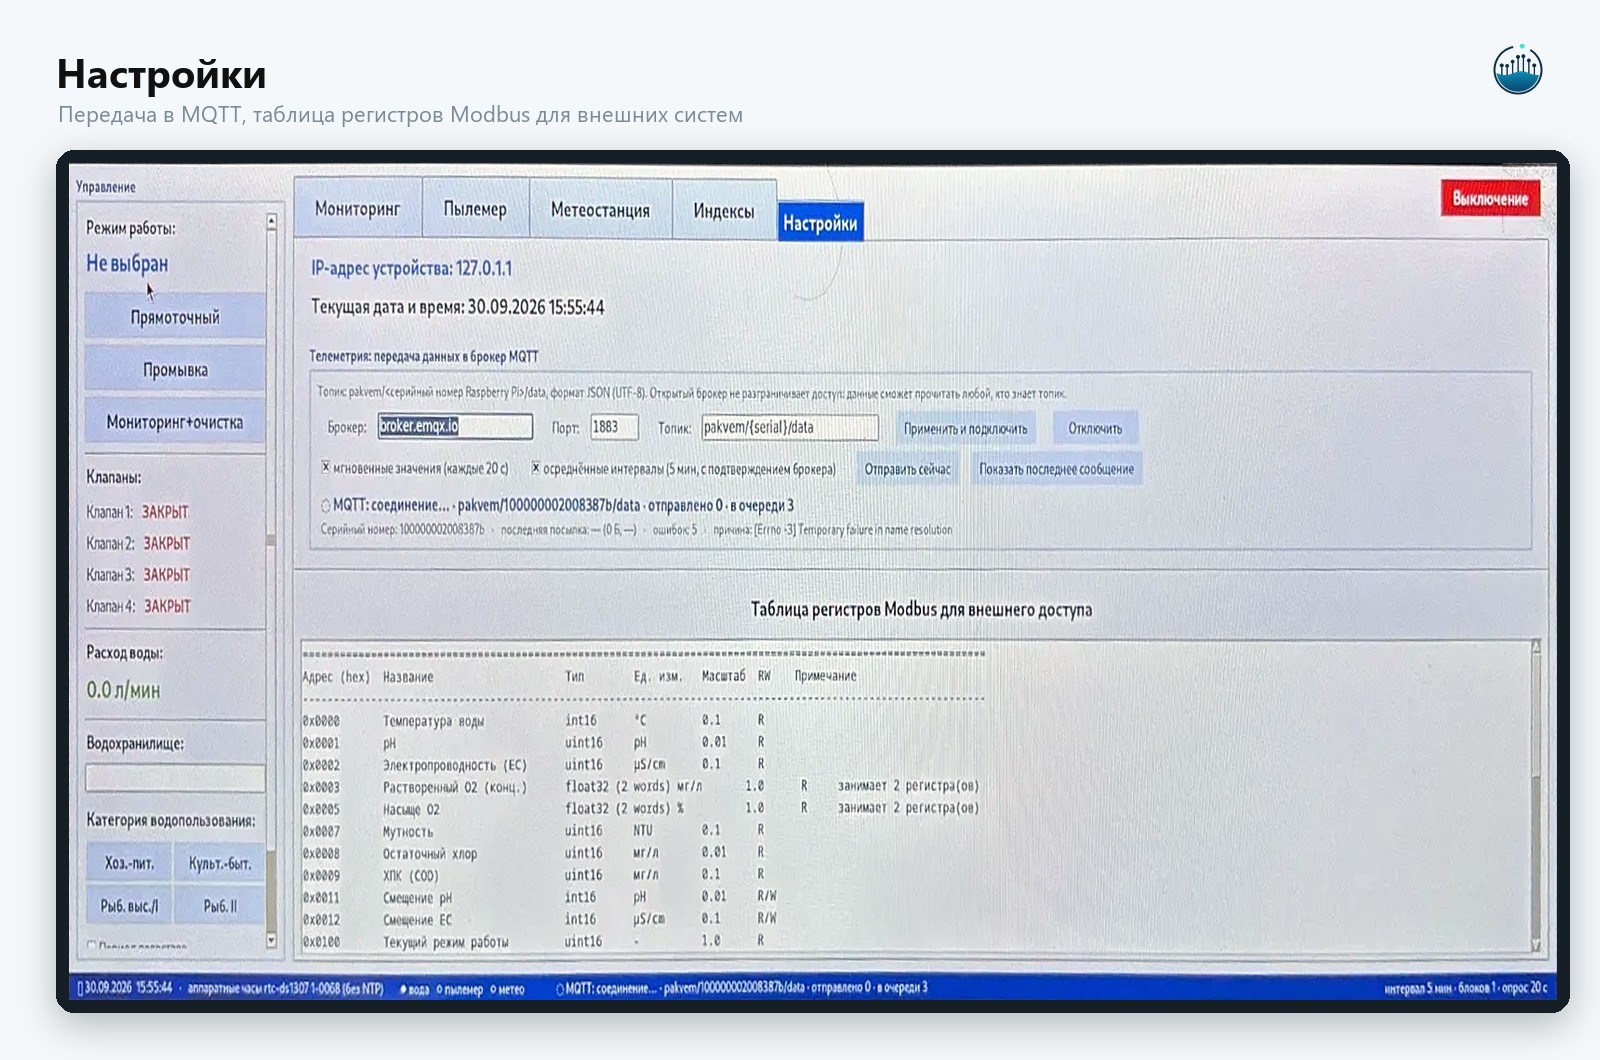Click the up arrow of left panel scrollbar
The image size is (1600, 1060).
271,222
